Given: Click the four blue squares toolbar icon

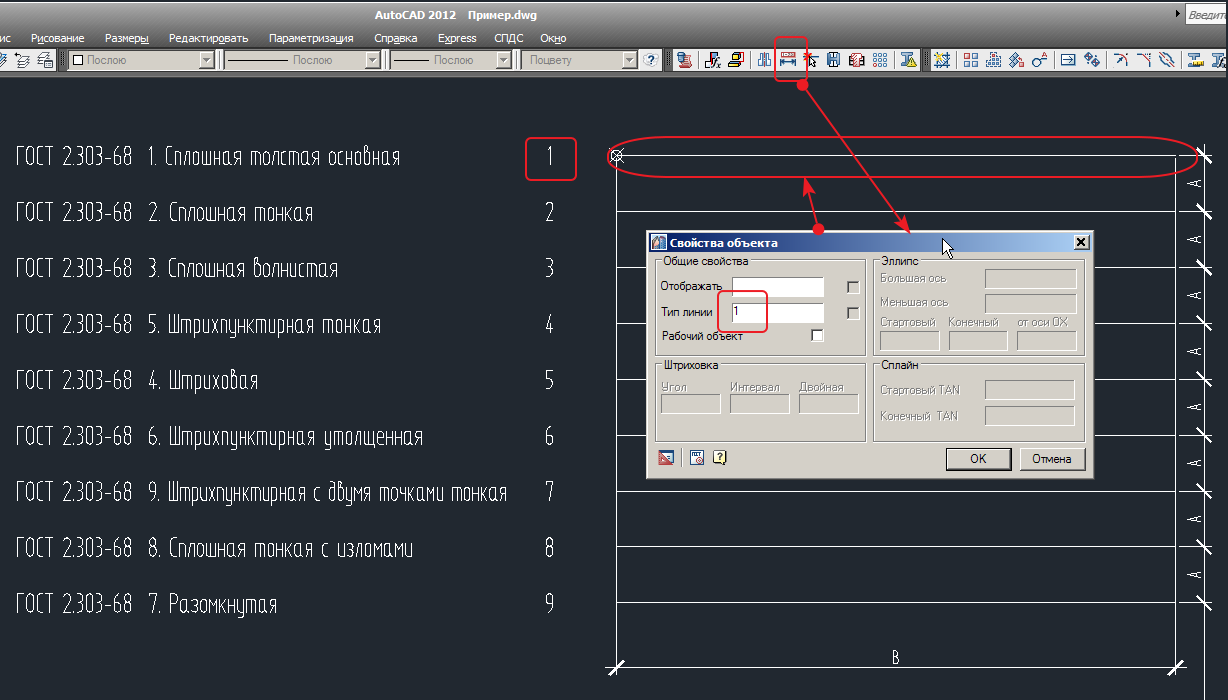Looking at the screenshot, I should click(x=971, y=60).
